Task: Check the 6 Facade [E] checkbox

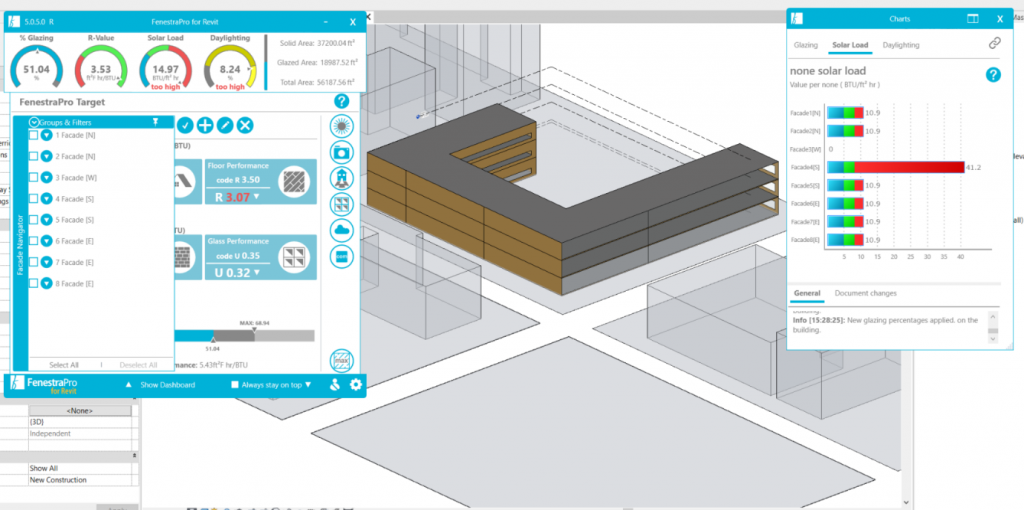Action: click(33, 241)
